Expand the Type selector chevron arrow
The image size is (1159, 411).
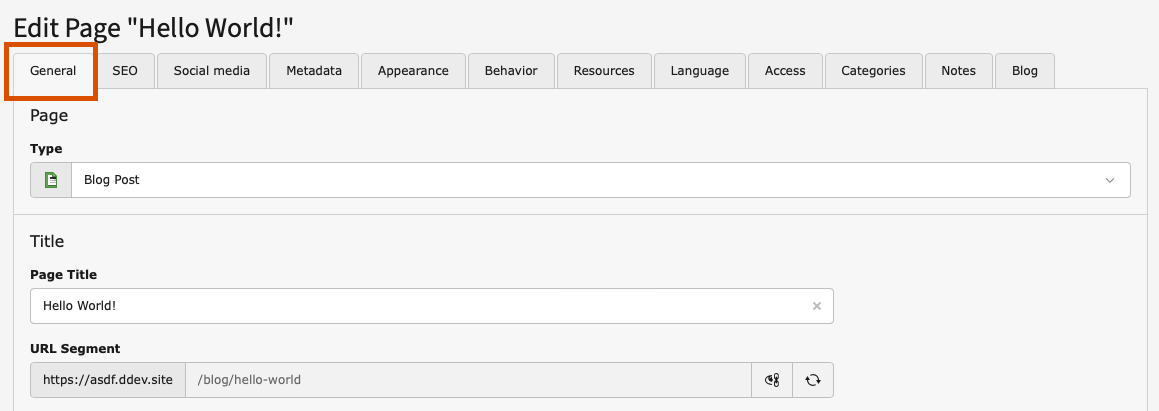[x=1109, y=180]
